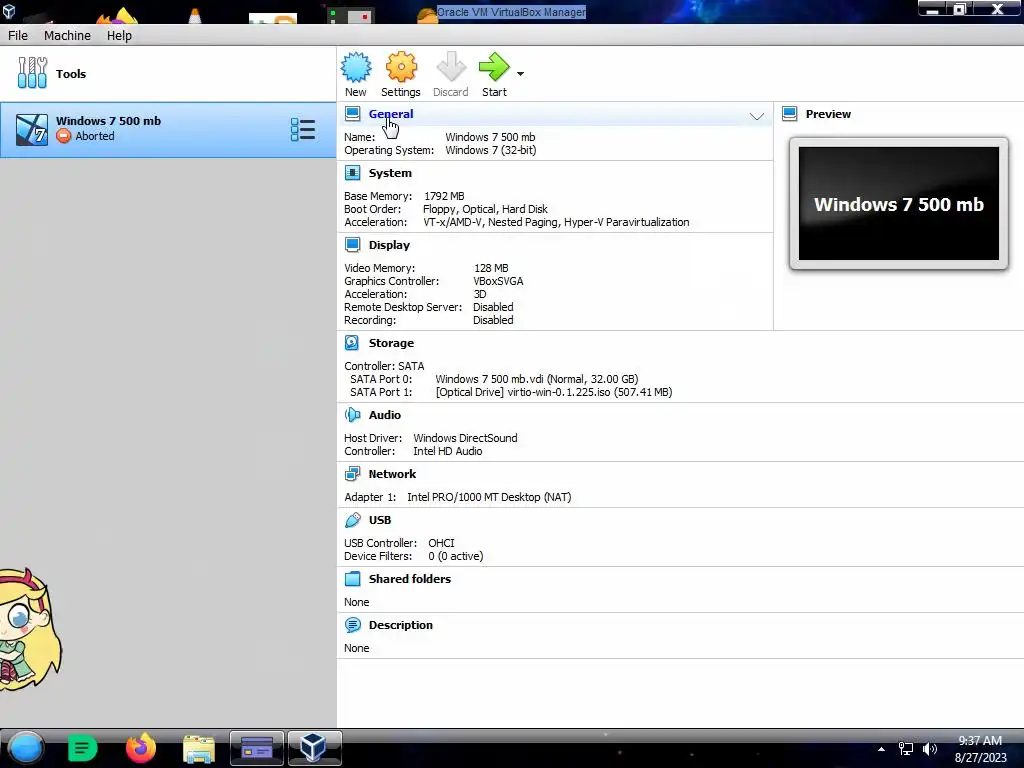The image size is (1024, 768).
Task: Click the Aborted status icon
Action: [63, 136]
